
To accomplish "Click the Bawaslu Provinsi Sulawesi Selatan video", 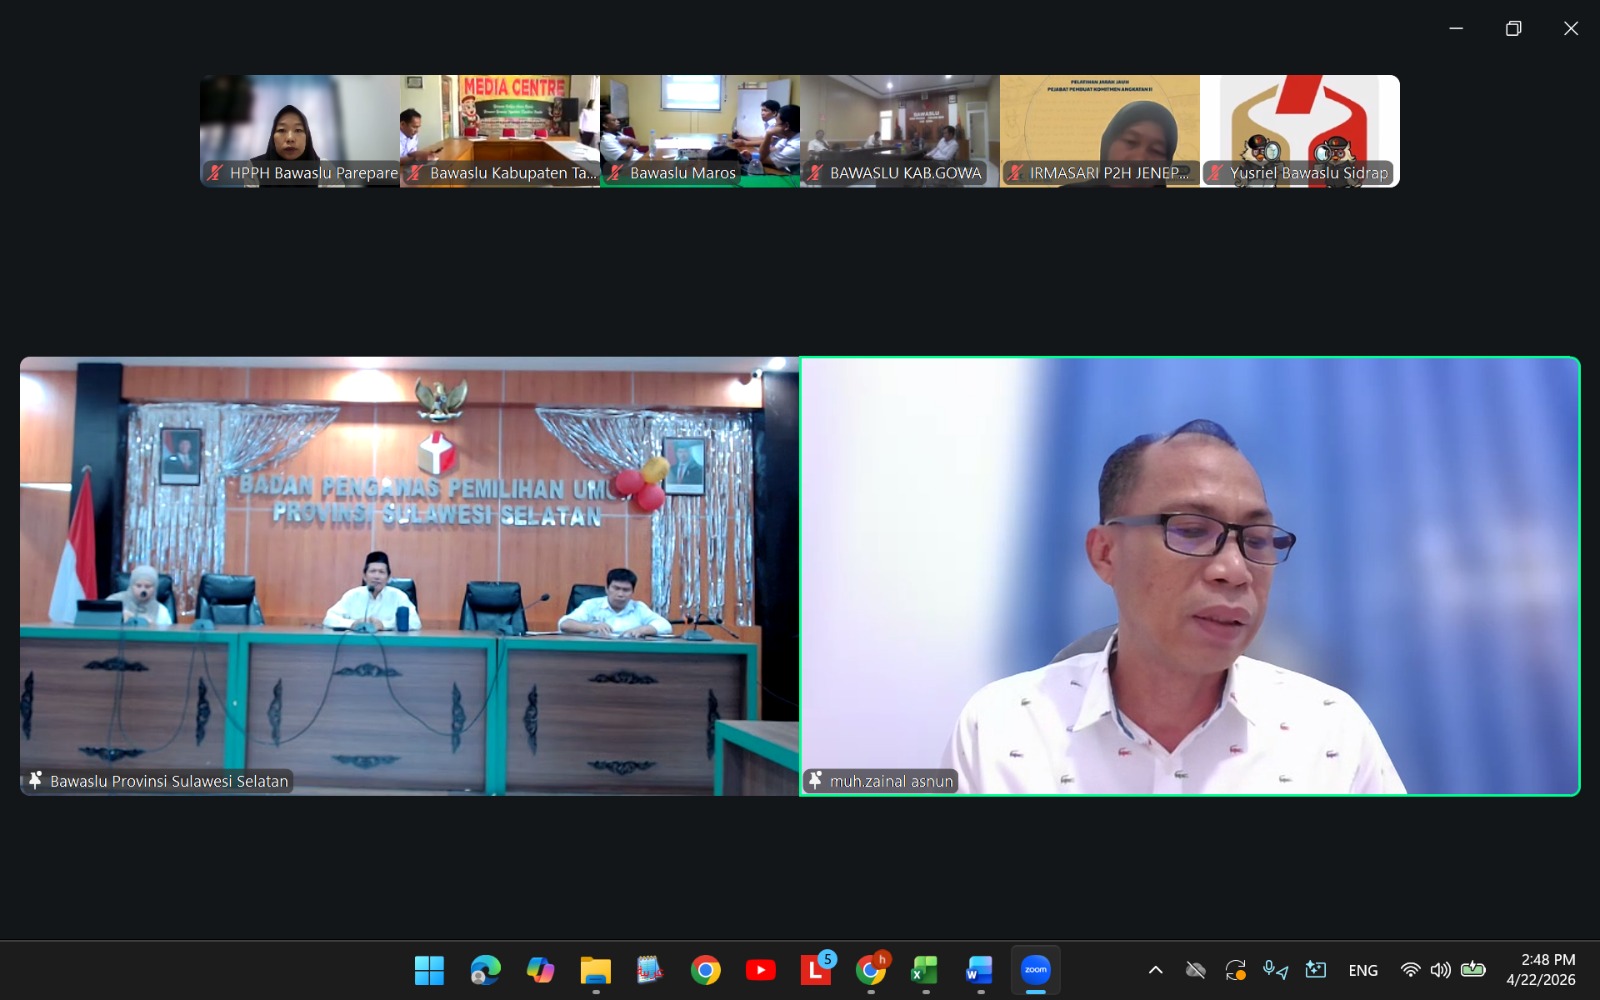I will pos(409,576).
